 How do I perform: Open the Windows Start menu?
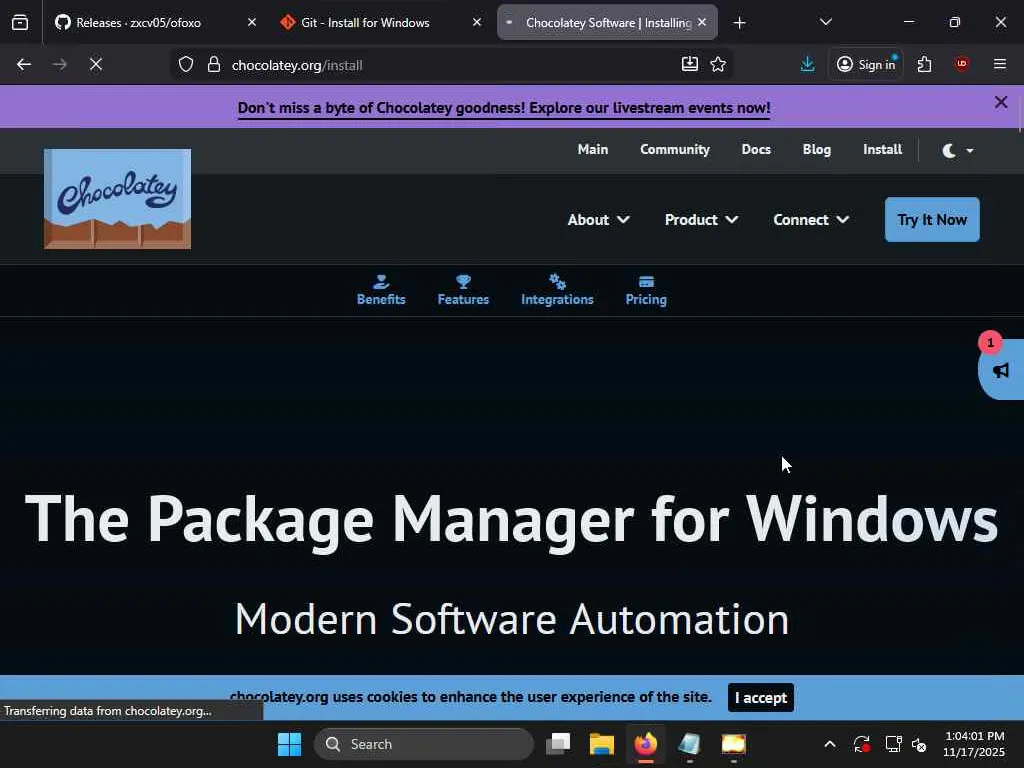[x=289, y=744]
